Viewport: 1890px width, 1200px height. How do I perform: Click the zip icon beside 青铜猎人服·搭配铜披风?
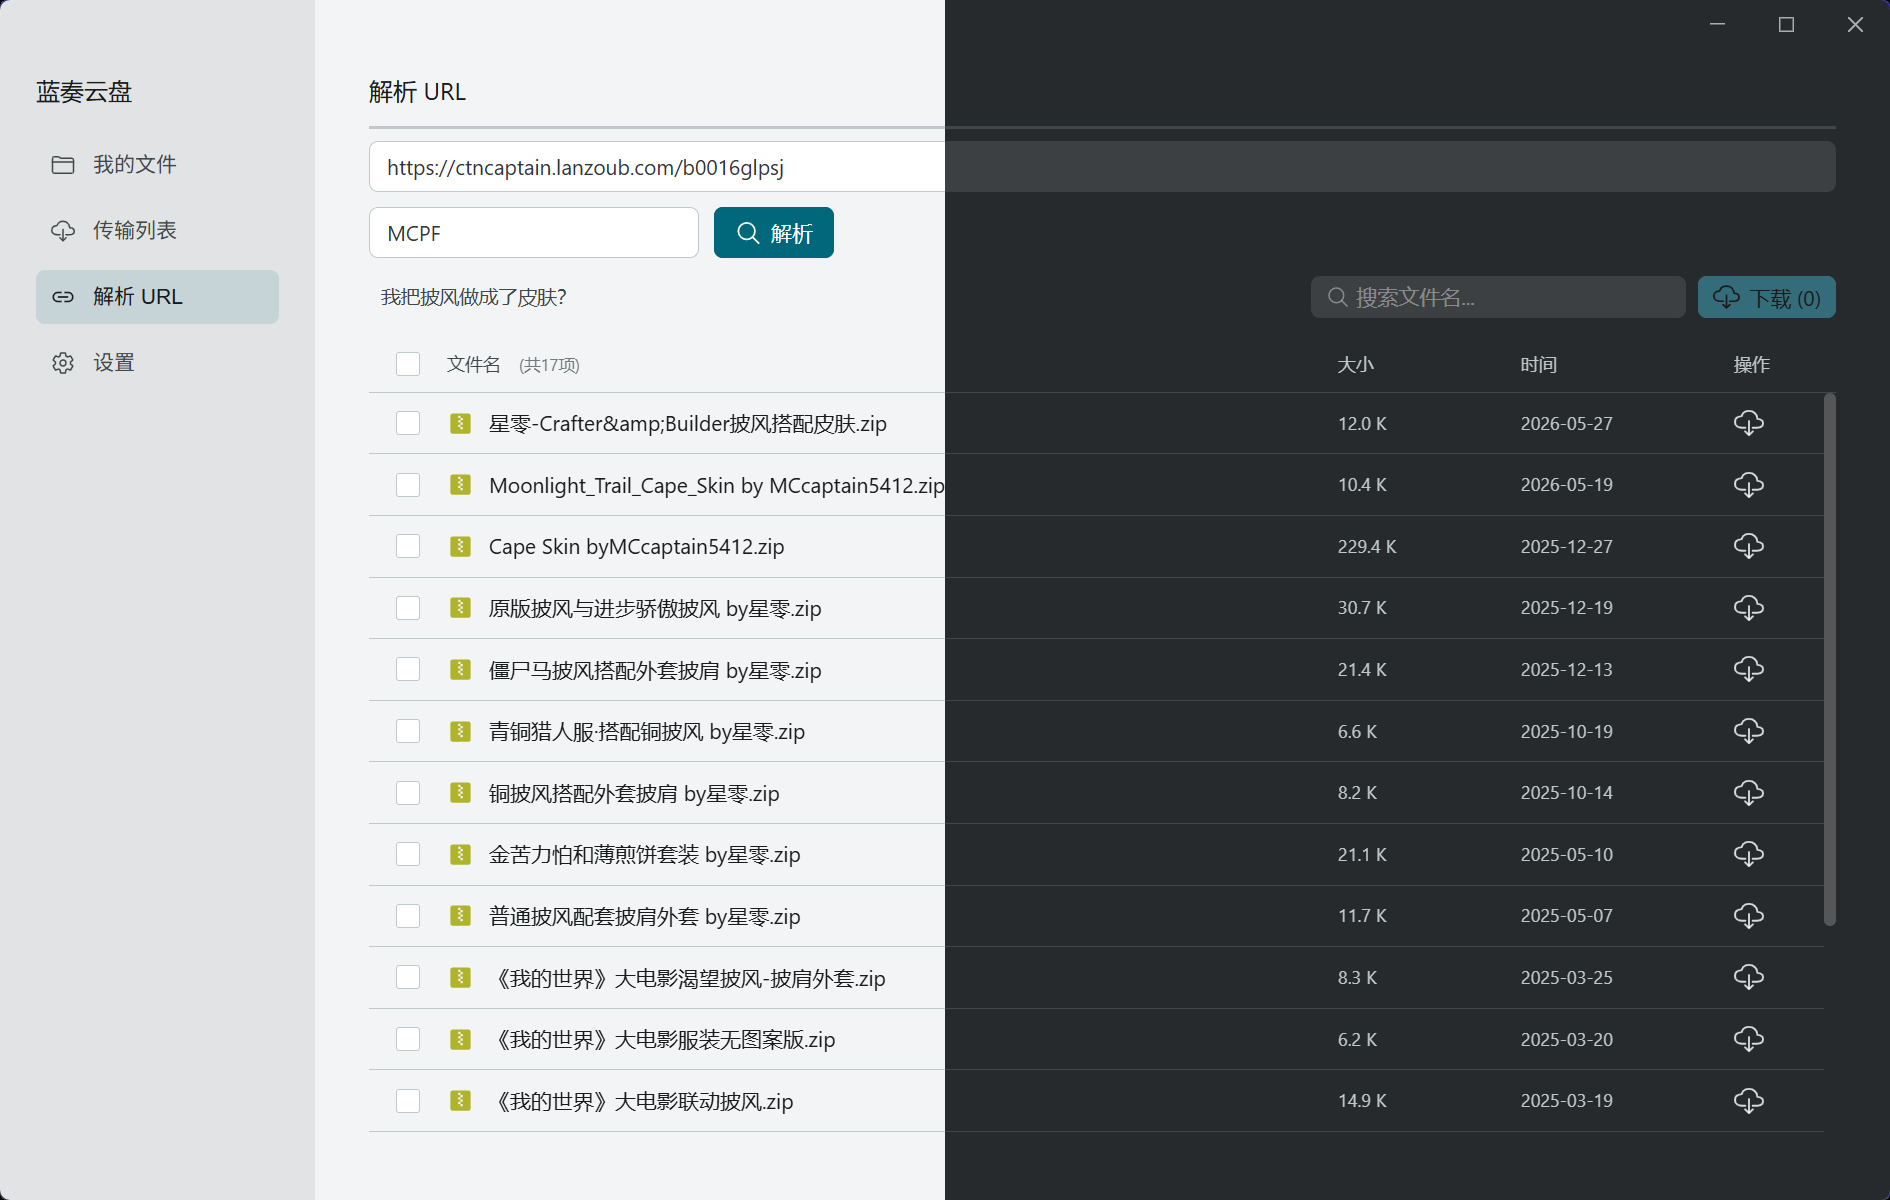point(460,731)
